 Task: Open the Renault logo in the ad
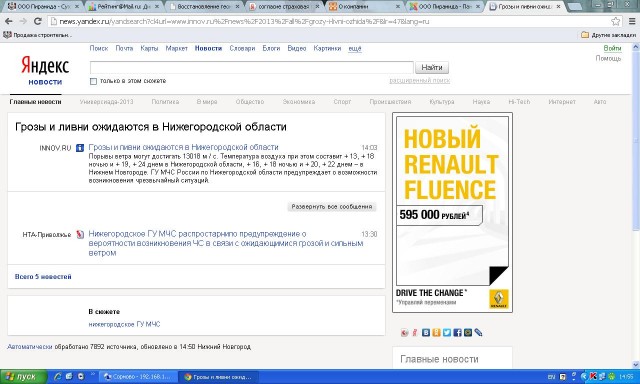pyautogui.click(x=498, y=299)
